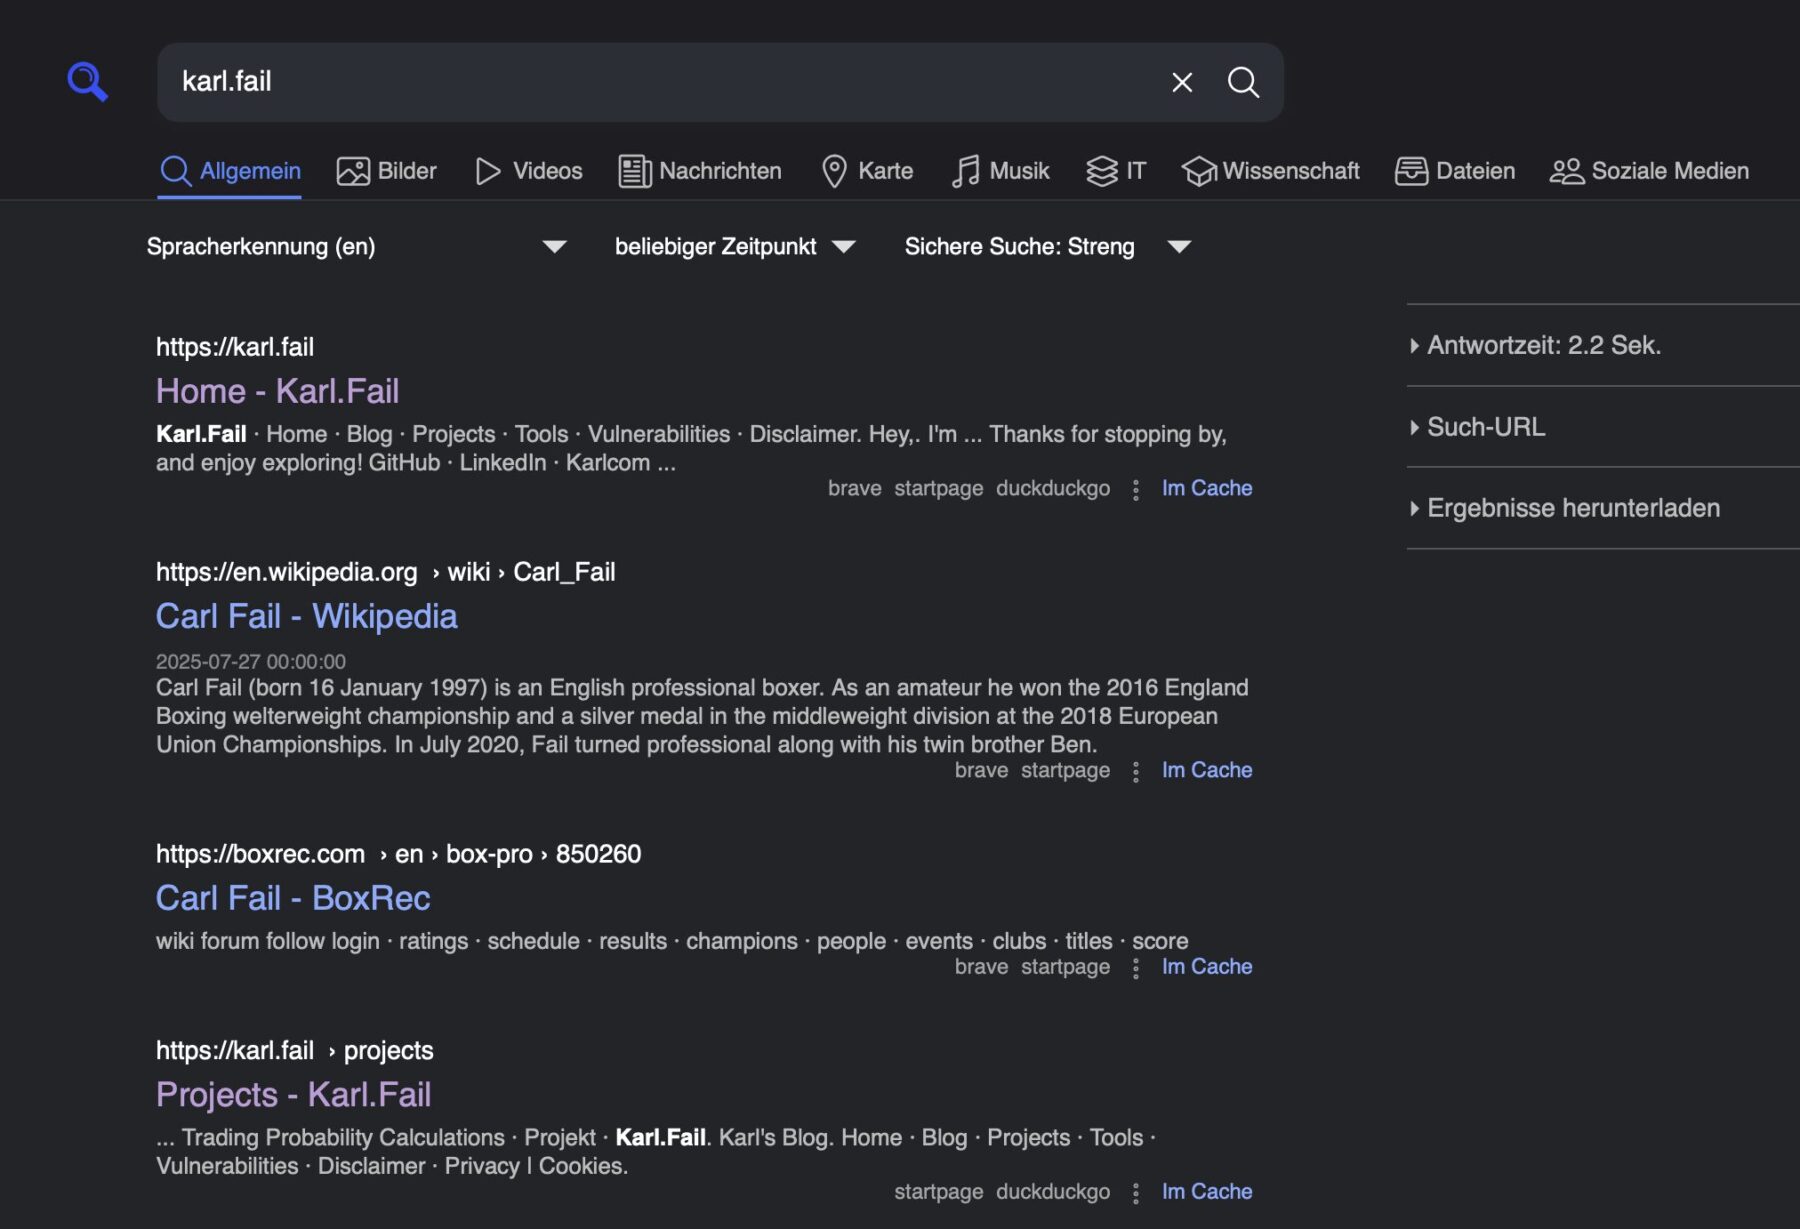
Task: Open the Carl Fail - Wikipedia result
Action: click(x=306, y=616)
